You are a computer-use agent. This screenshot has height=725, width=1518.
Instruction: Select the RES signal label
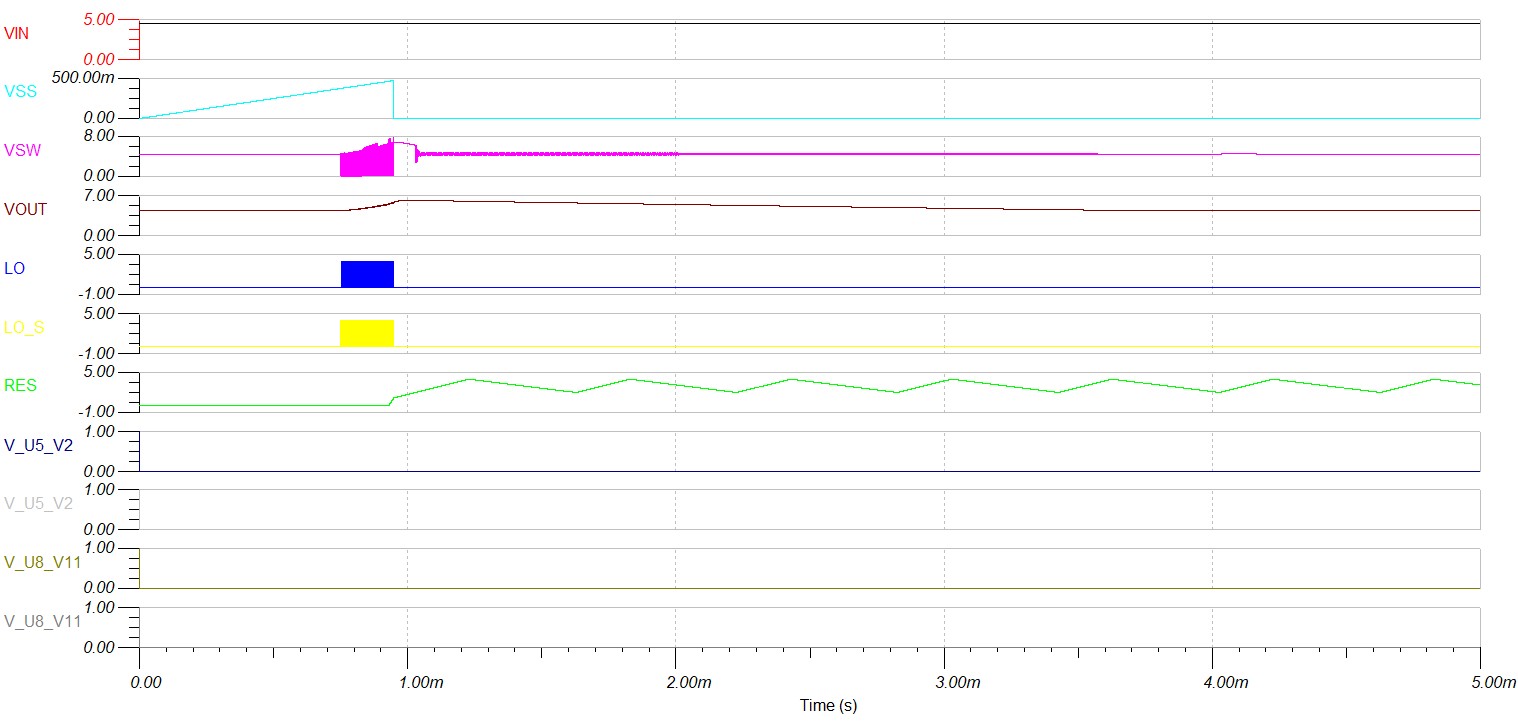click(x=21, y=384)
